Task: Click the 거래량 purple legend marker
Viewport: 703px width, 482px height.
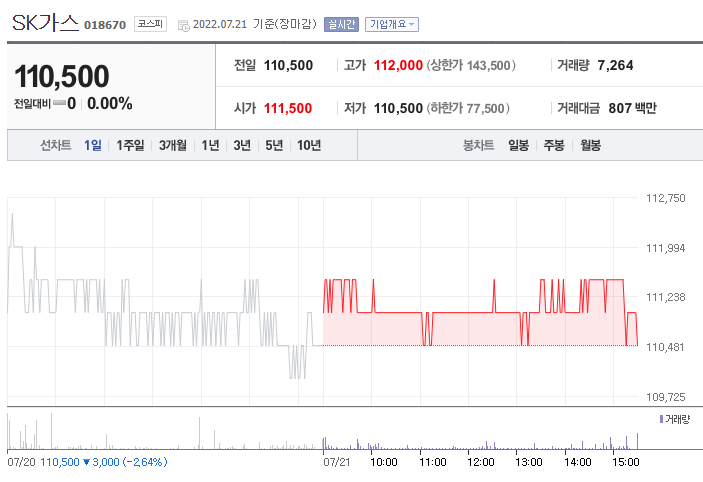Action: coord(661,419)
